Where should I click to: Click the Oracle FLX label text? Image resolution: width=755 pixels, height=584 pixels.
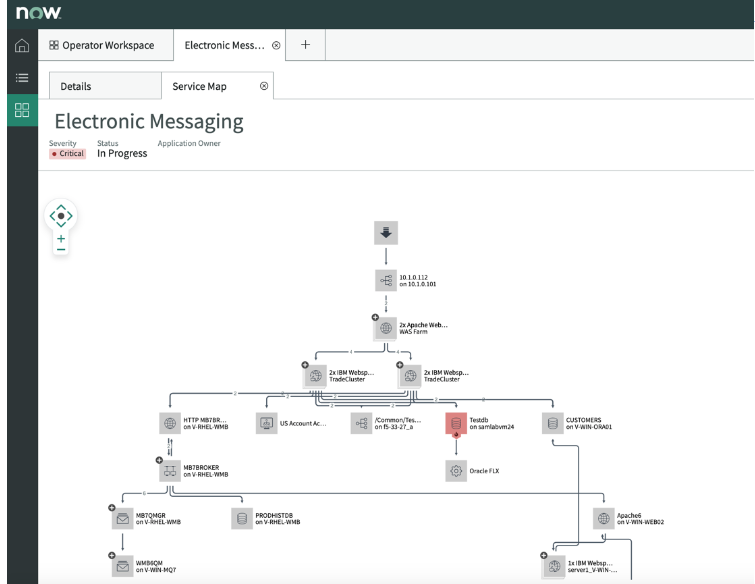click(484, 471)
